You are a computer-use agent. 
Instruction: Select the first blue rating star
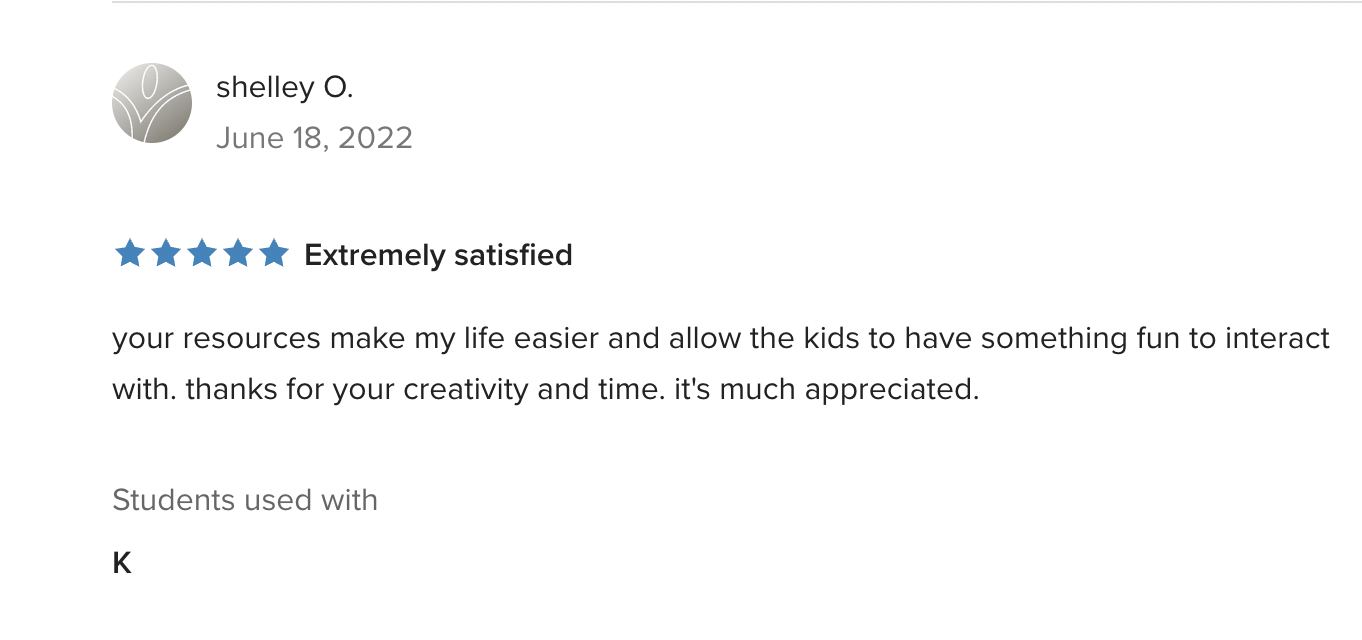click(x=130, y=254)
